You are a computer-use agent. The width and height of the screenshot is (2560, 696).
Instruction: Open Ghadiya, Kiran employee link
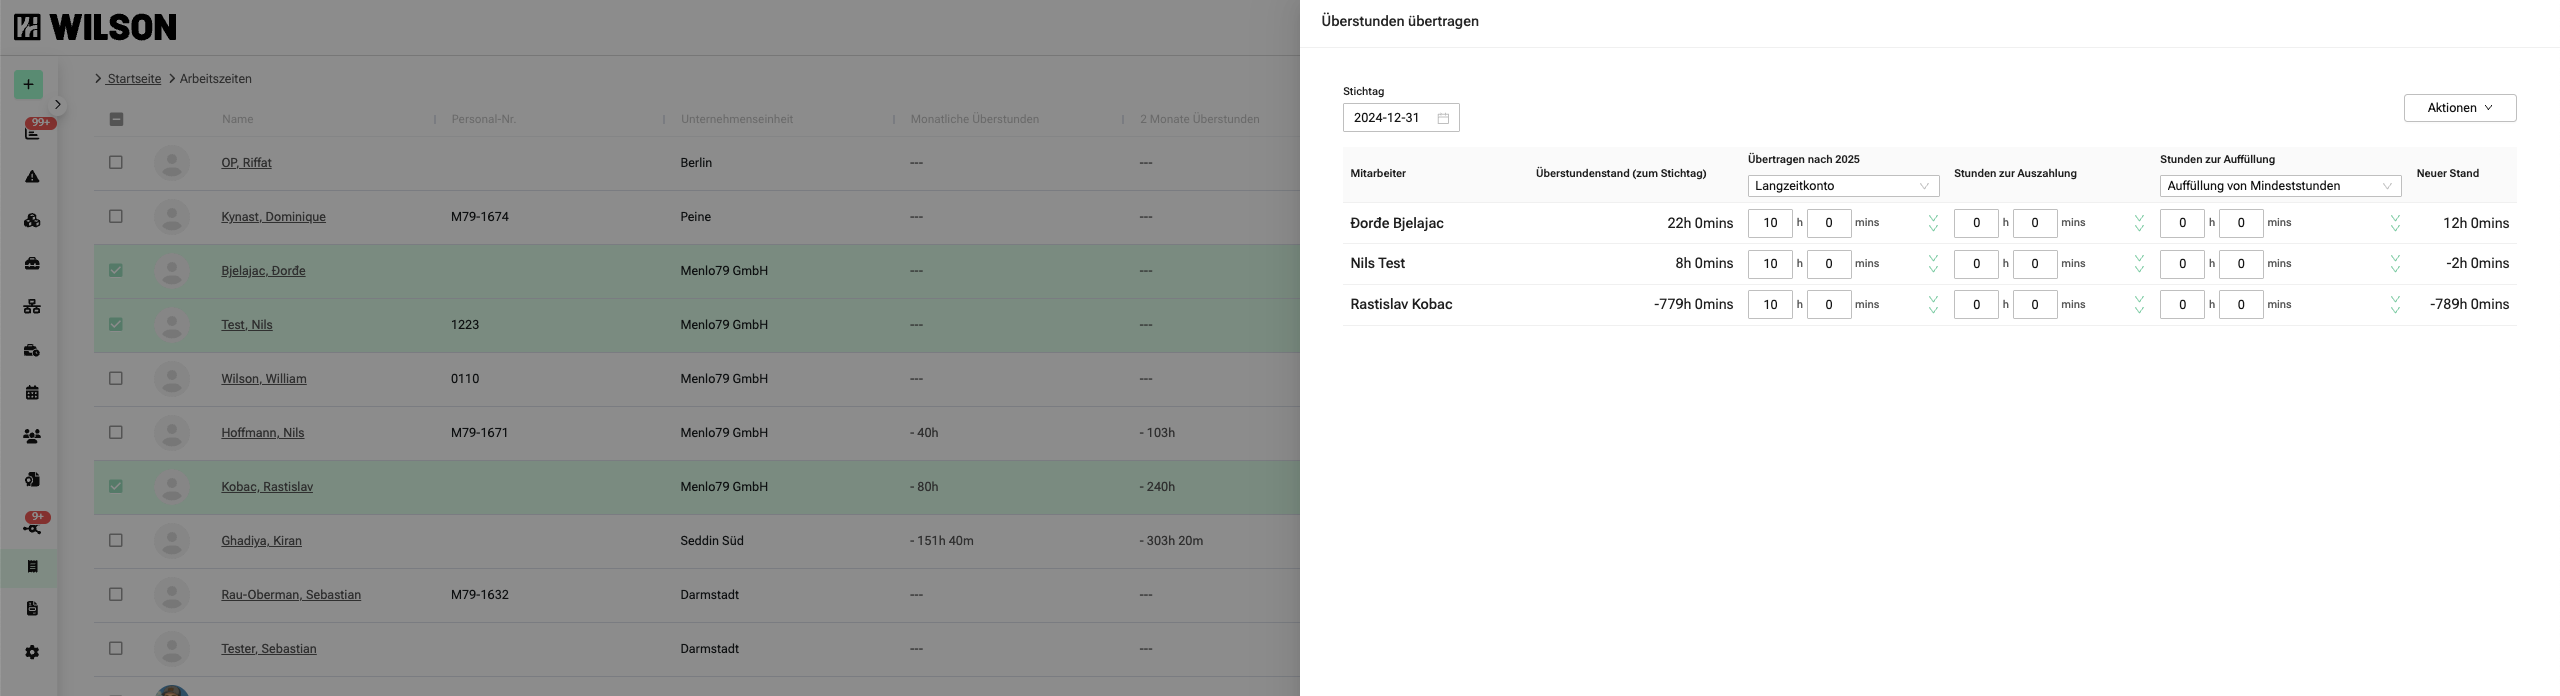click(x=261, y=541)
